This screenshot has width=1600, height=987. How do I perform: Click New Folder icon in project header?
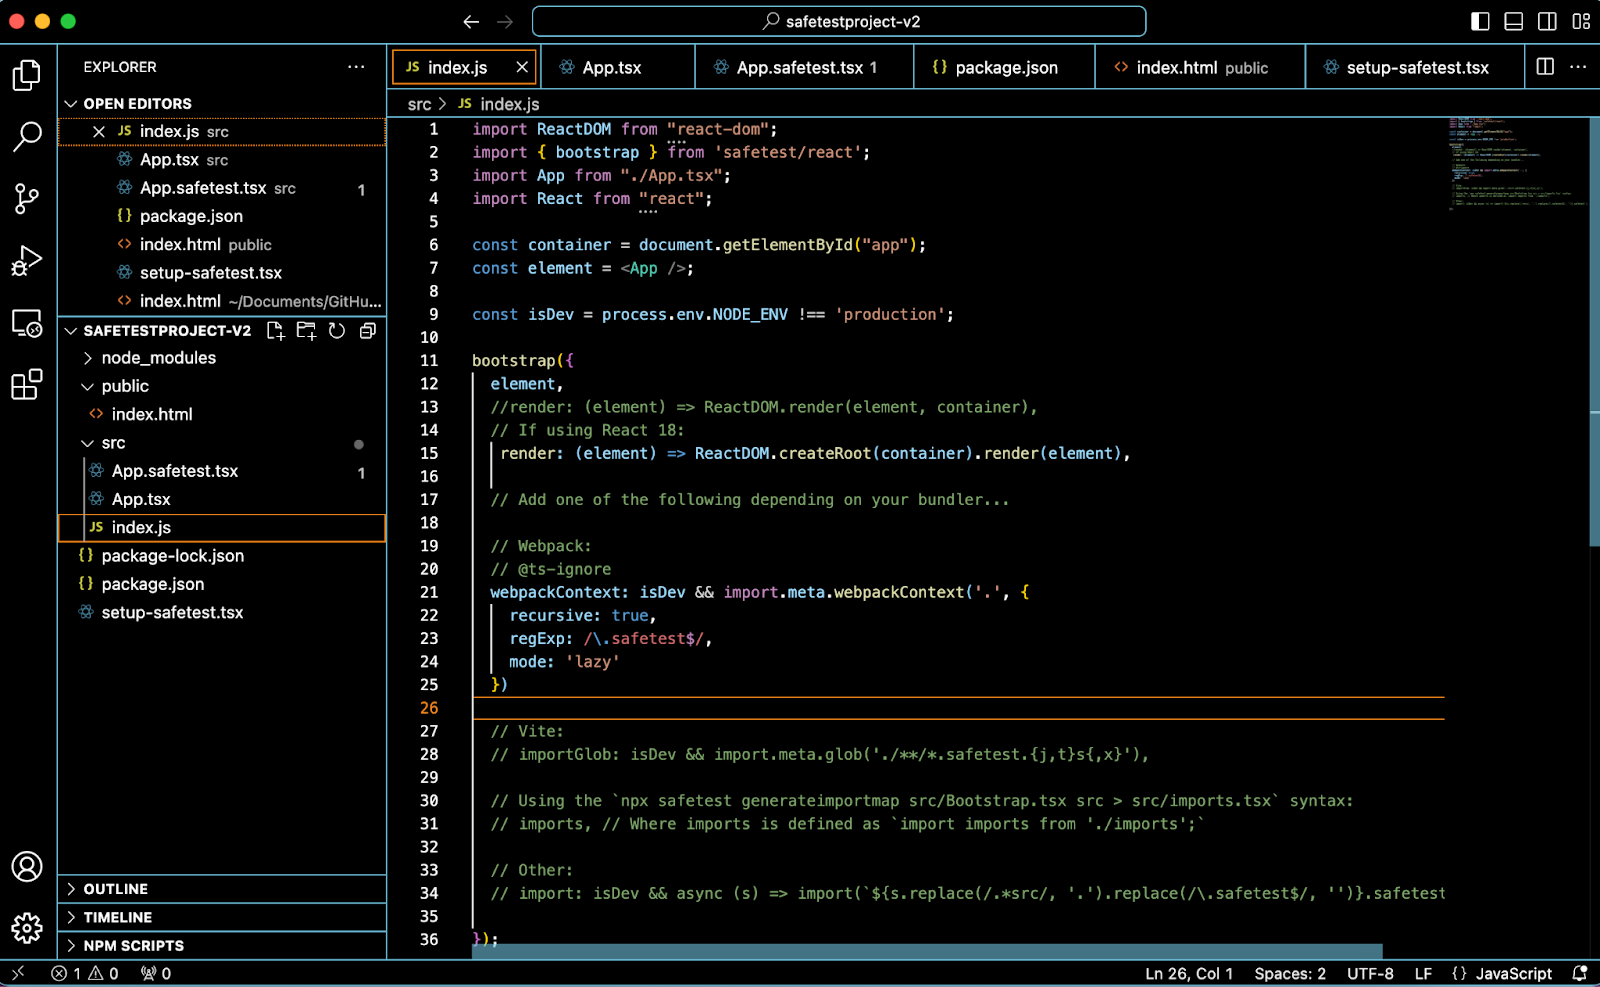pyautogui.click(x=306, y=331)
